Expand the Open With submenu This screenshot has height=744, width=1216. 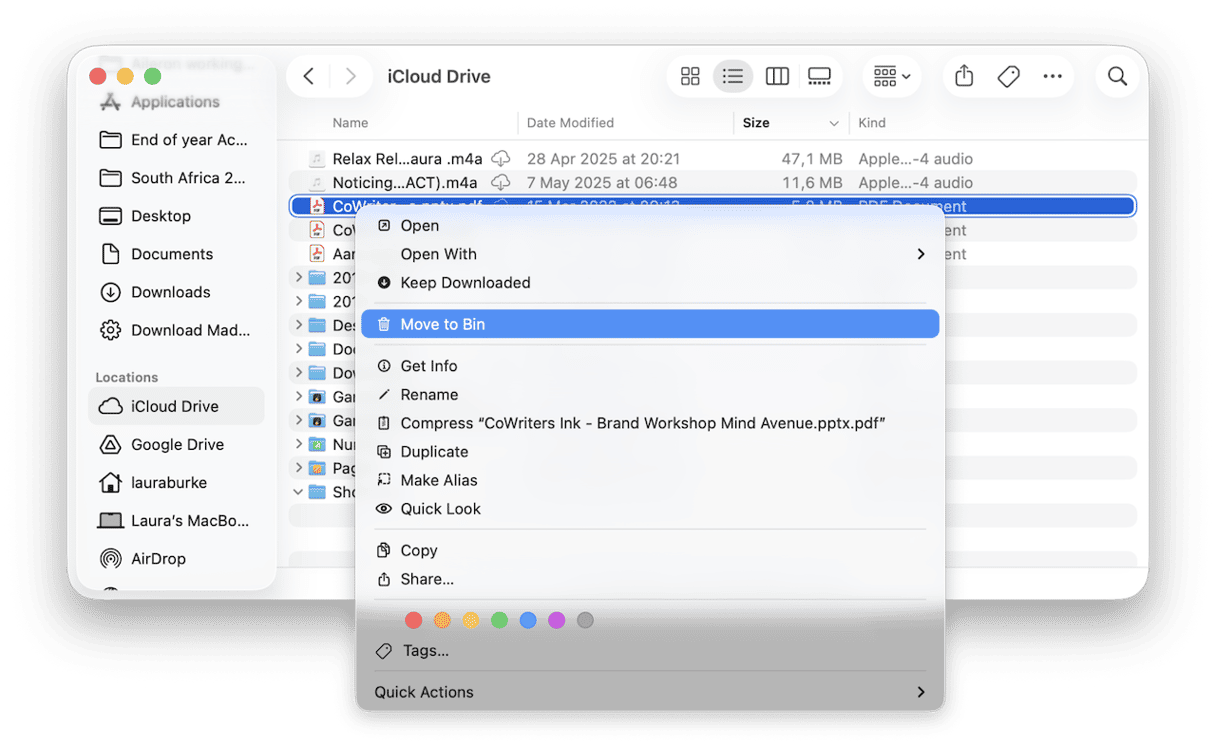tap(920, 254)
